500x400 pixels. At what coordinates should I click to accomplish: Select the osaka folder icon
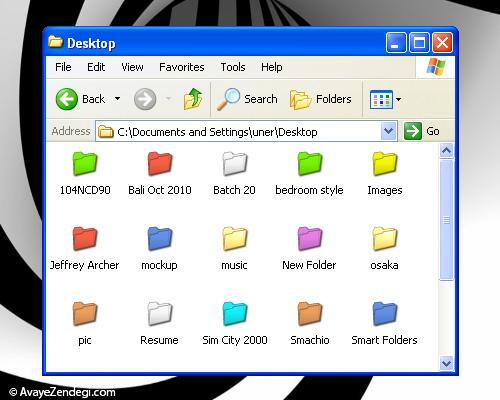[x=385, y=239]
